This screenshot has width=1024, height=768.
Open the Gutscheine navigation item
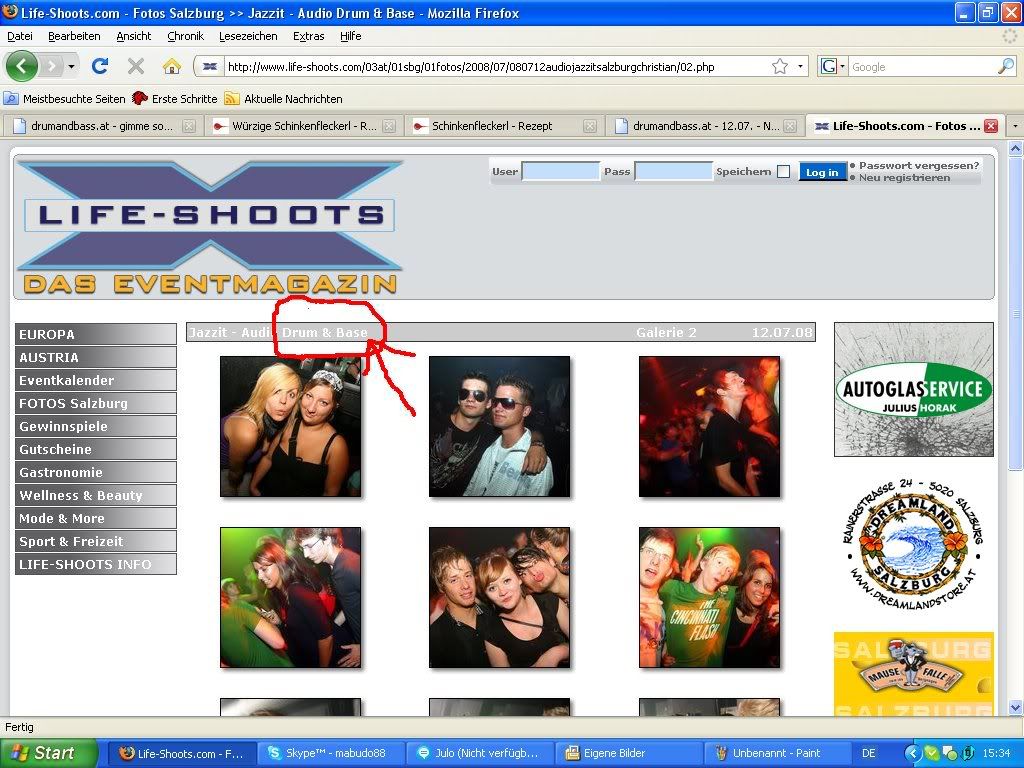click(x=95, y=449)
